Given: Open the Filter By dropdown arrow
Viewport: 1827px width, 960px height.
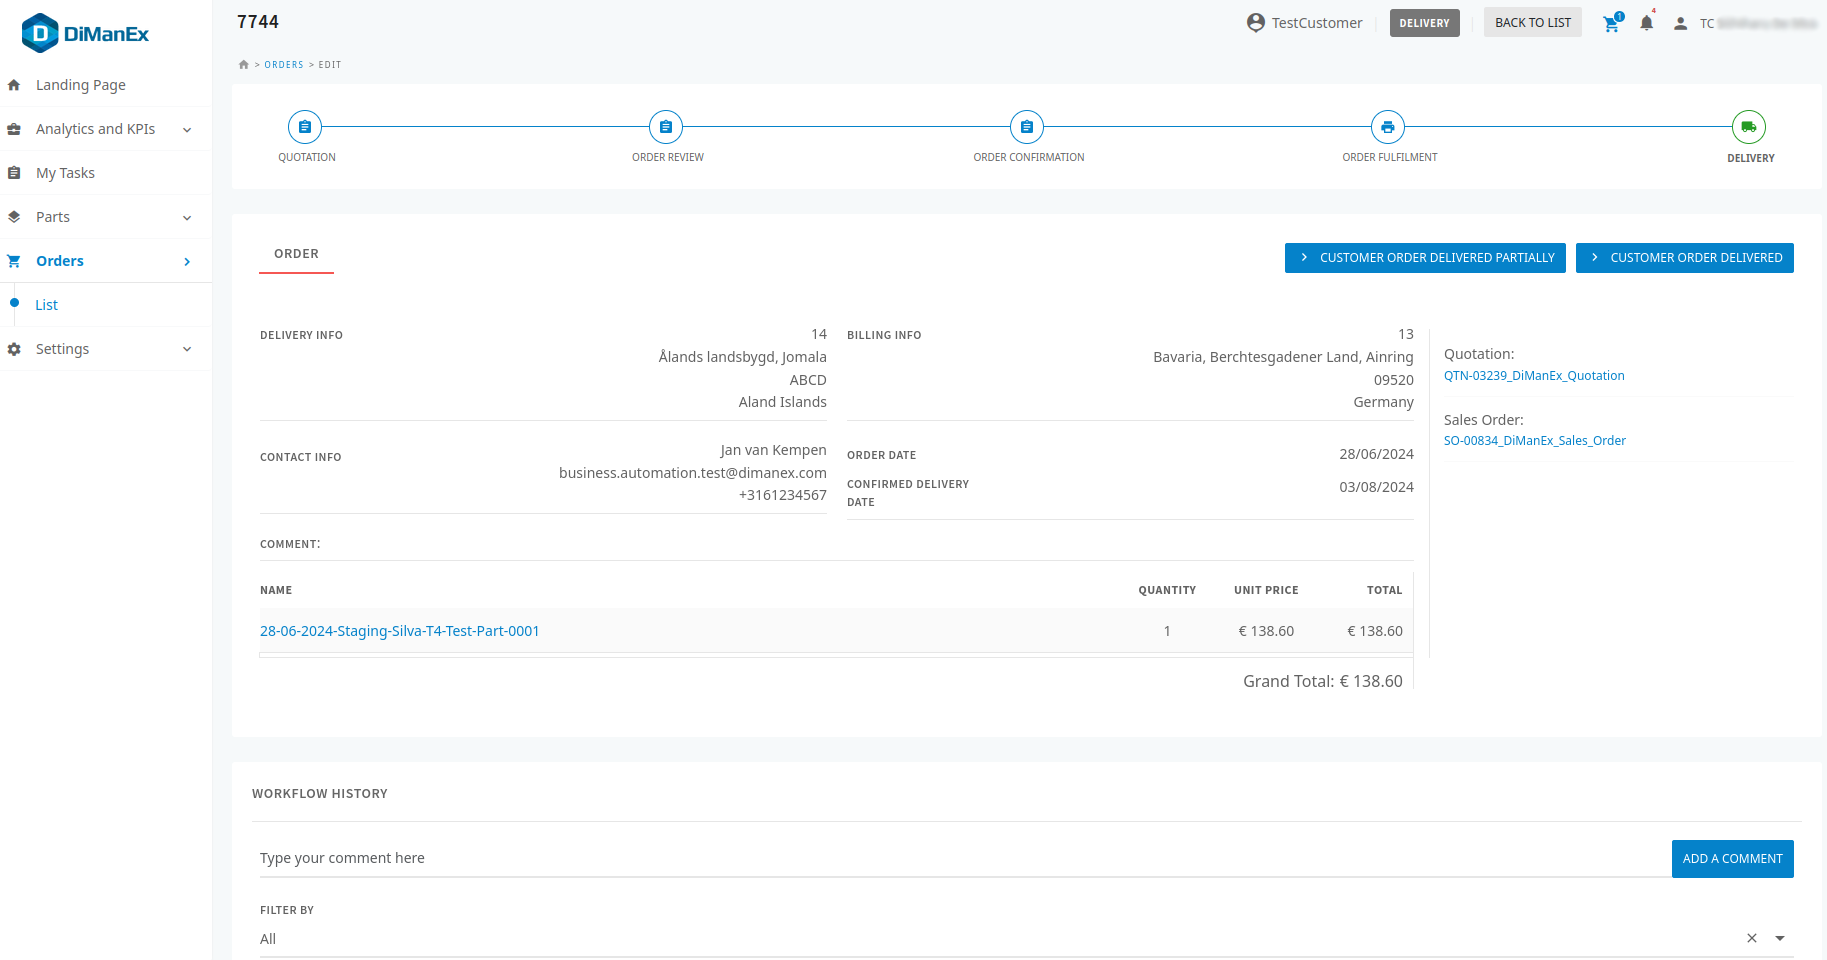Looking at the screenshot, I should (x=1780, y=938).
